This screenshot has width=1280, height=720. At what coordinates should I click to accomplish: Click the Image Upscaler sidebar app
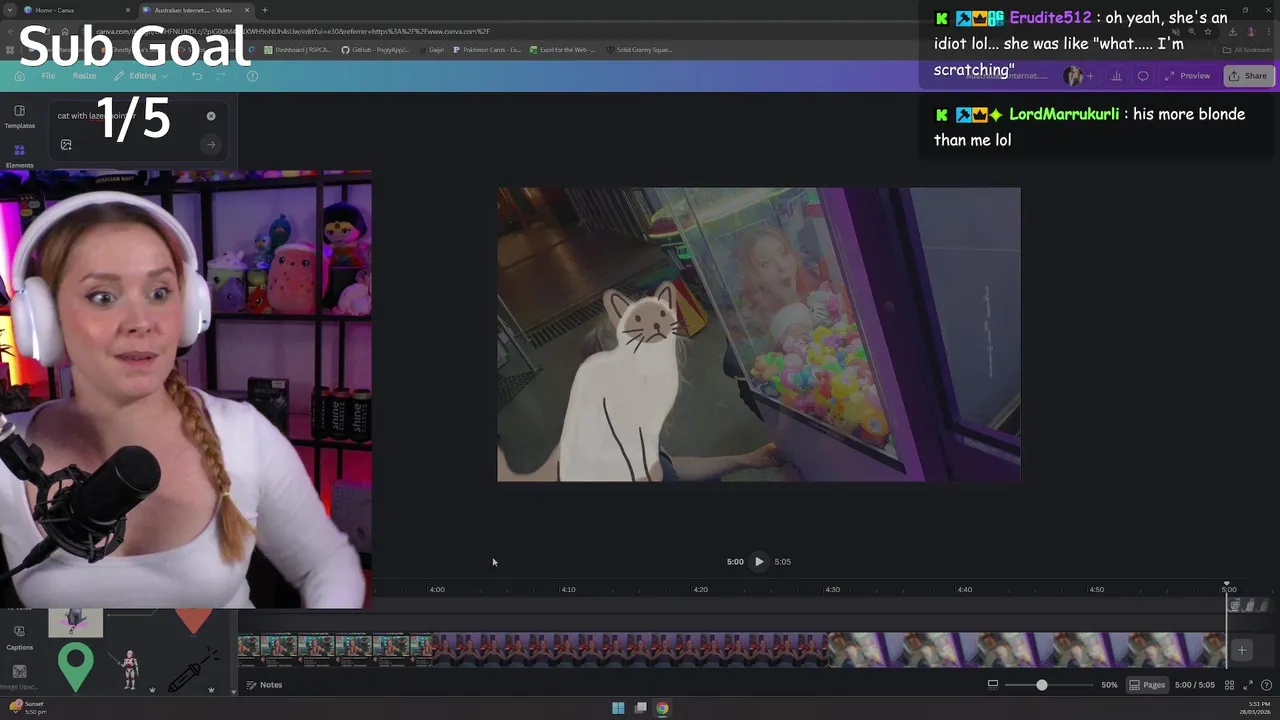tap(19, 676)
